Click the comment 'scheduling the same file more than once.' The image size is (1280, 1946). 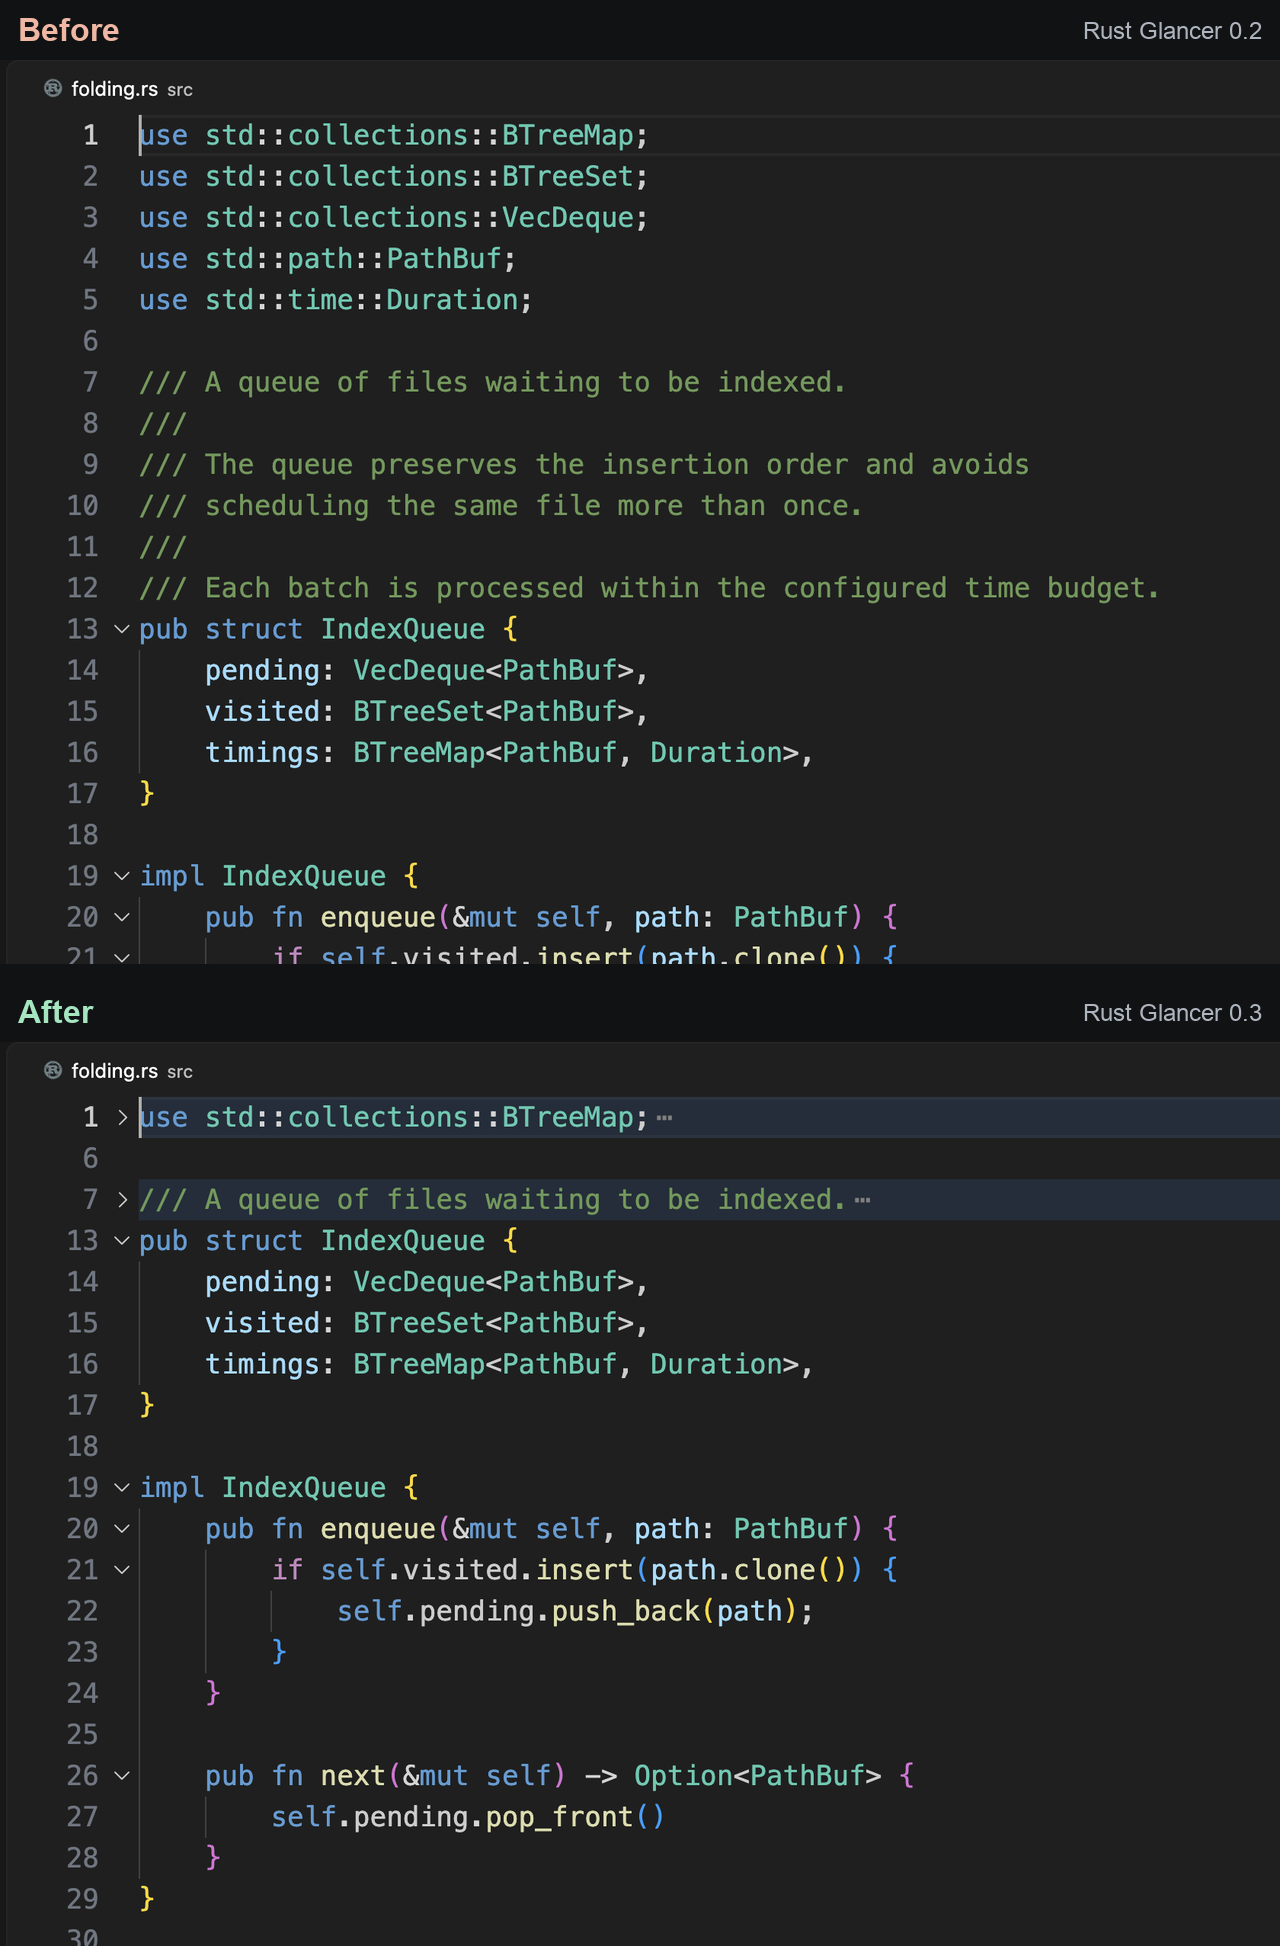(534, 506)
